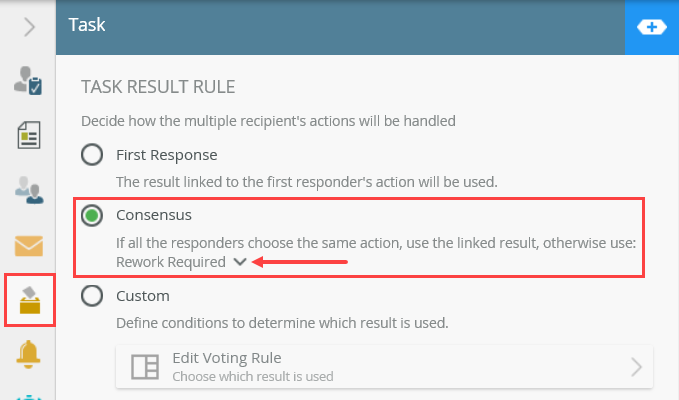
Task: Open the voting result rule icon
Action: 28,299
